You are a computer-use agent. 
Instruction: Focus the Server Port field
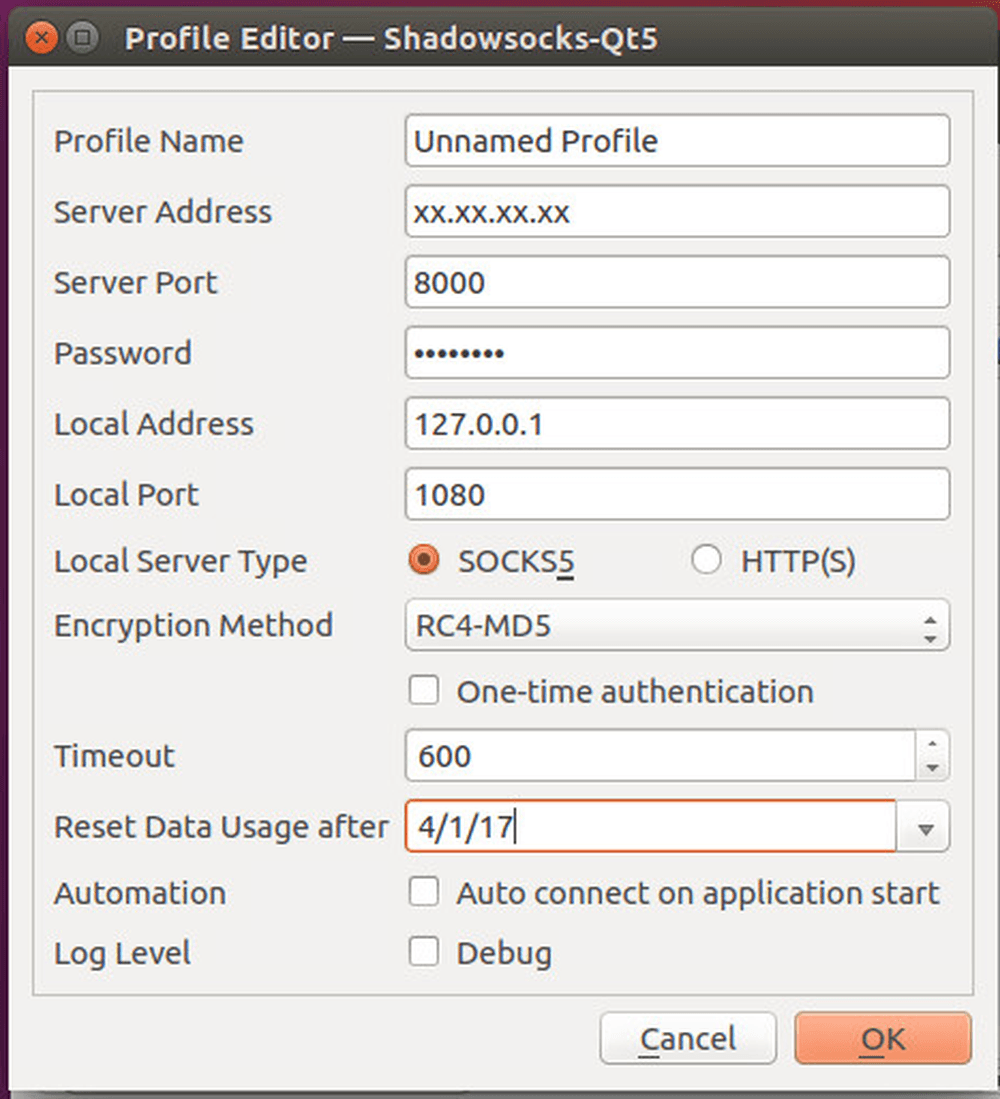point(676,283)
